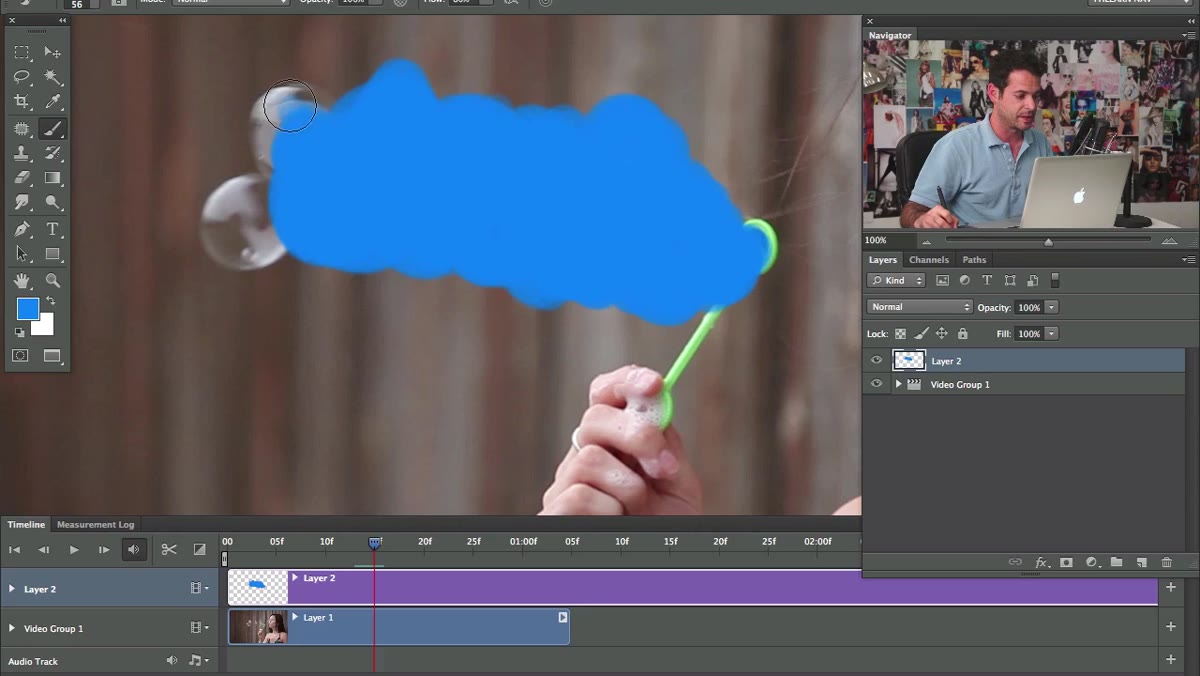
Task: Select the Hand tool
Action: (22, 281)
